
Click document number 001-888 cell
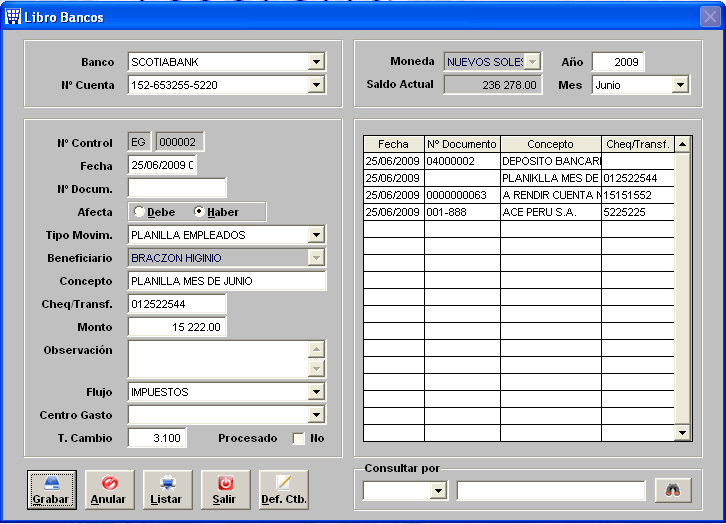tap(462, 212)
